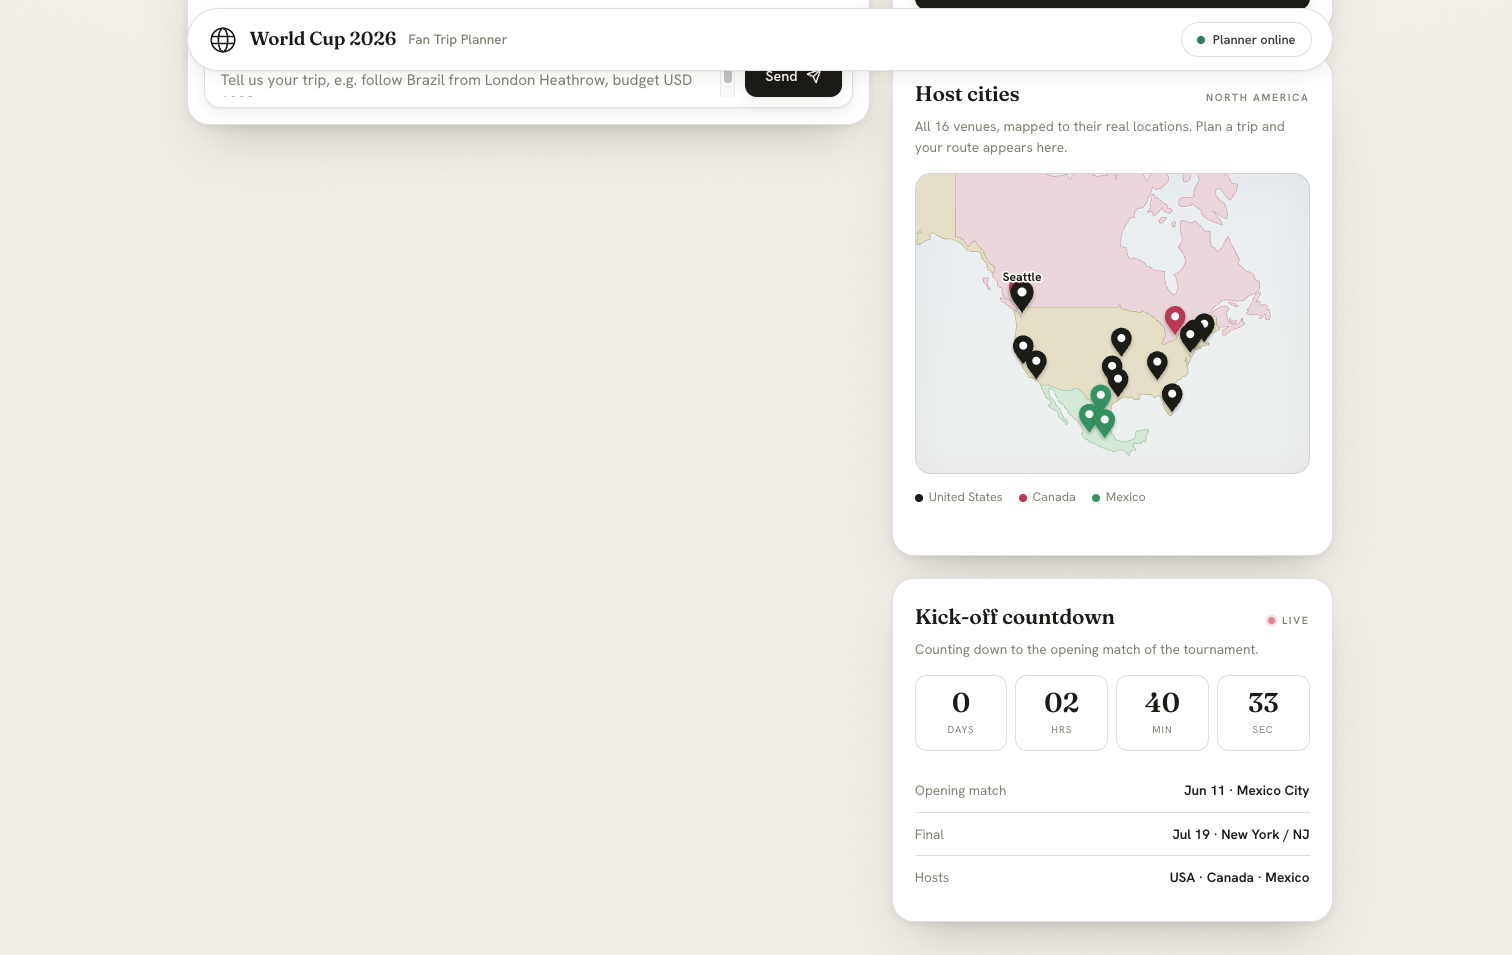1512x955 pixels.
Task: Click the 'Jun 11 · Mexico City' value
Action: click(1246, 791)
